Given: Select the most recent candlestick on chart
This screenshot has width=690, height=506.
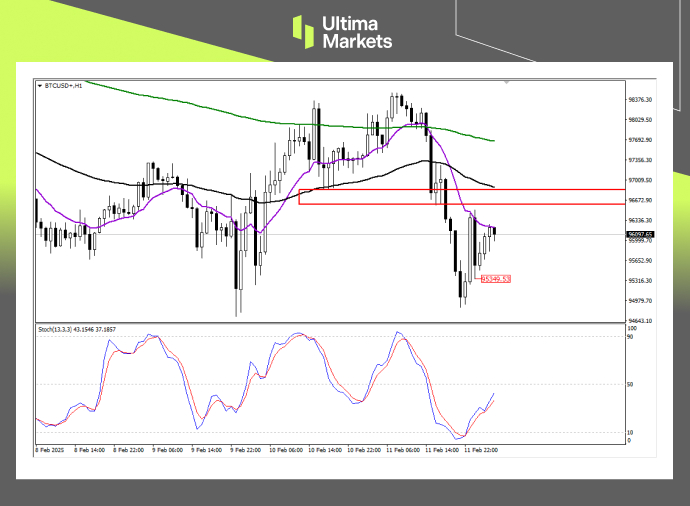Looking at the screenshot, I should point(495,232).
